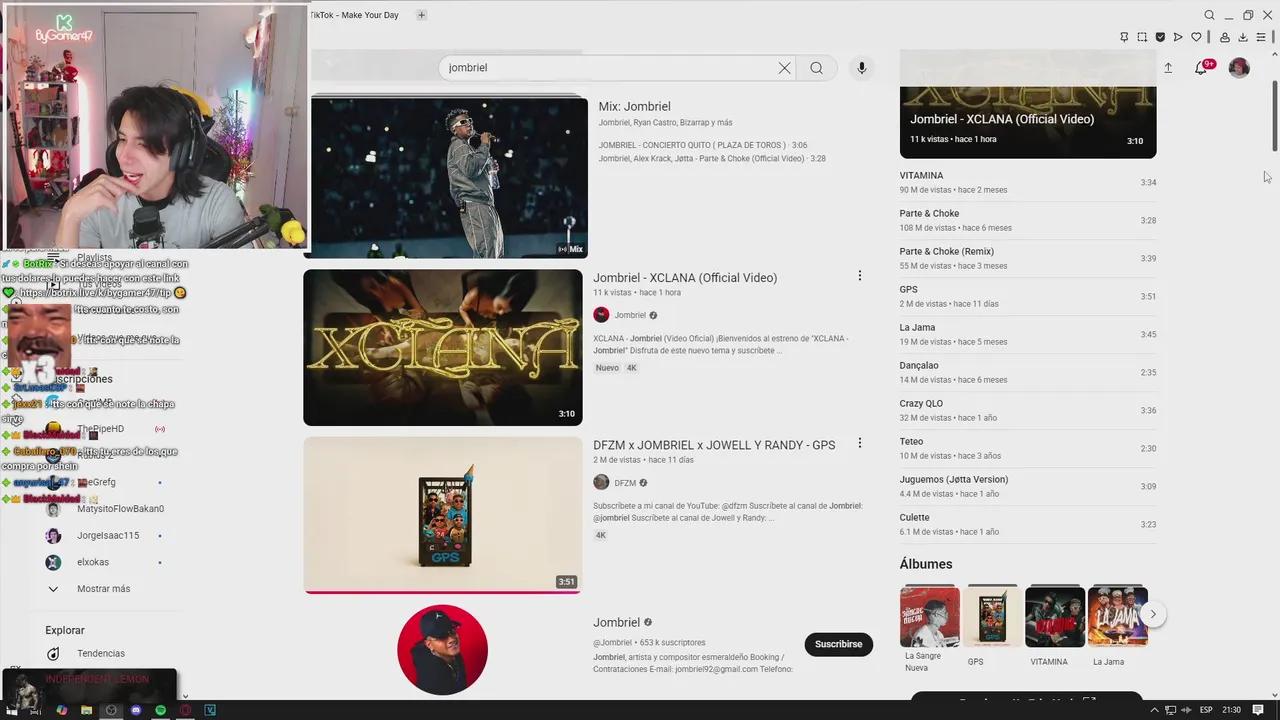Open browser tab search magnifier icon
This screenshot has width=1280, height=720.
click(1209, 15)
